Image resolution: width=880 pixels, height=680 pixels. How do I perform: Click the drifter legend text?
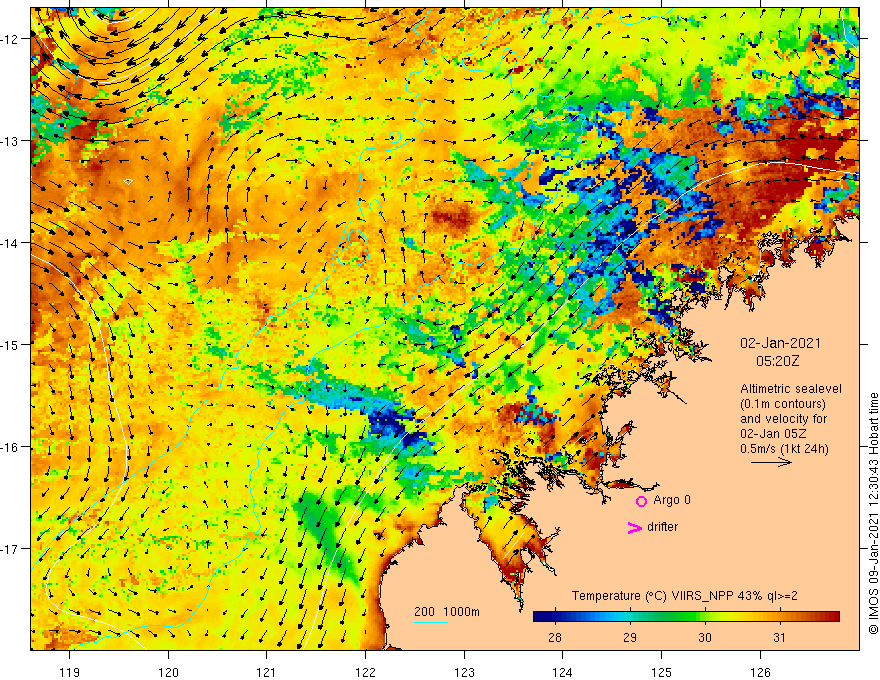662,527
